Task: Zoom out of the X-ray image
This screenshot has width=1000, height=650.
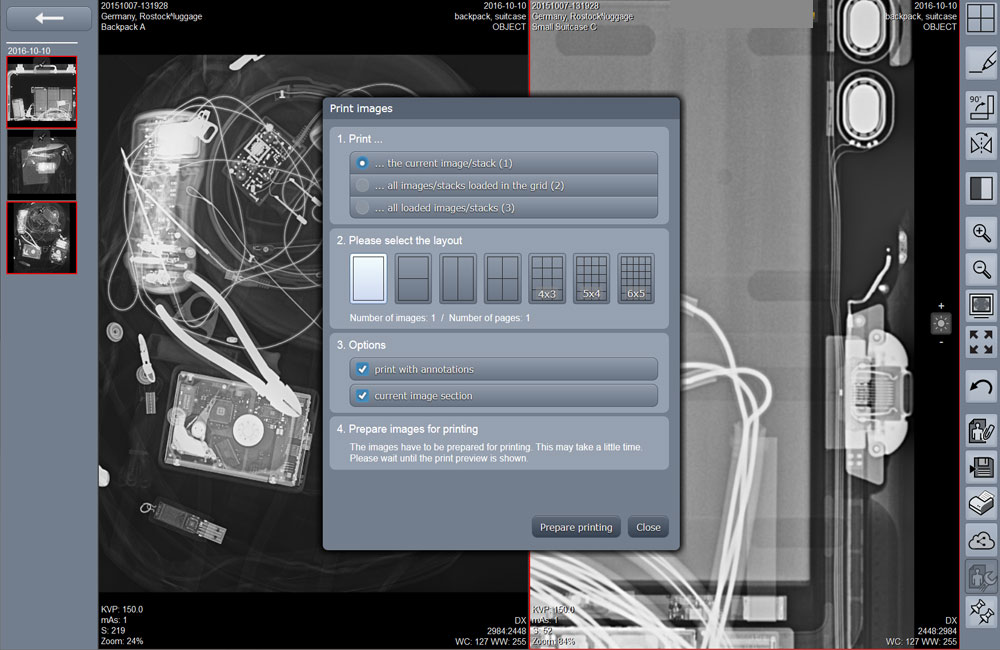Action: [980, 269]
